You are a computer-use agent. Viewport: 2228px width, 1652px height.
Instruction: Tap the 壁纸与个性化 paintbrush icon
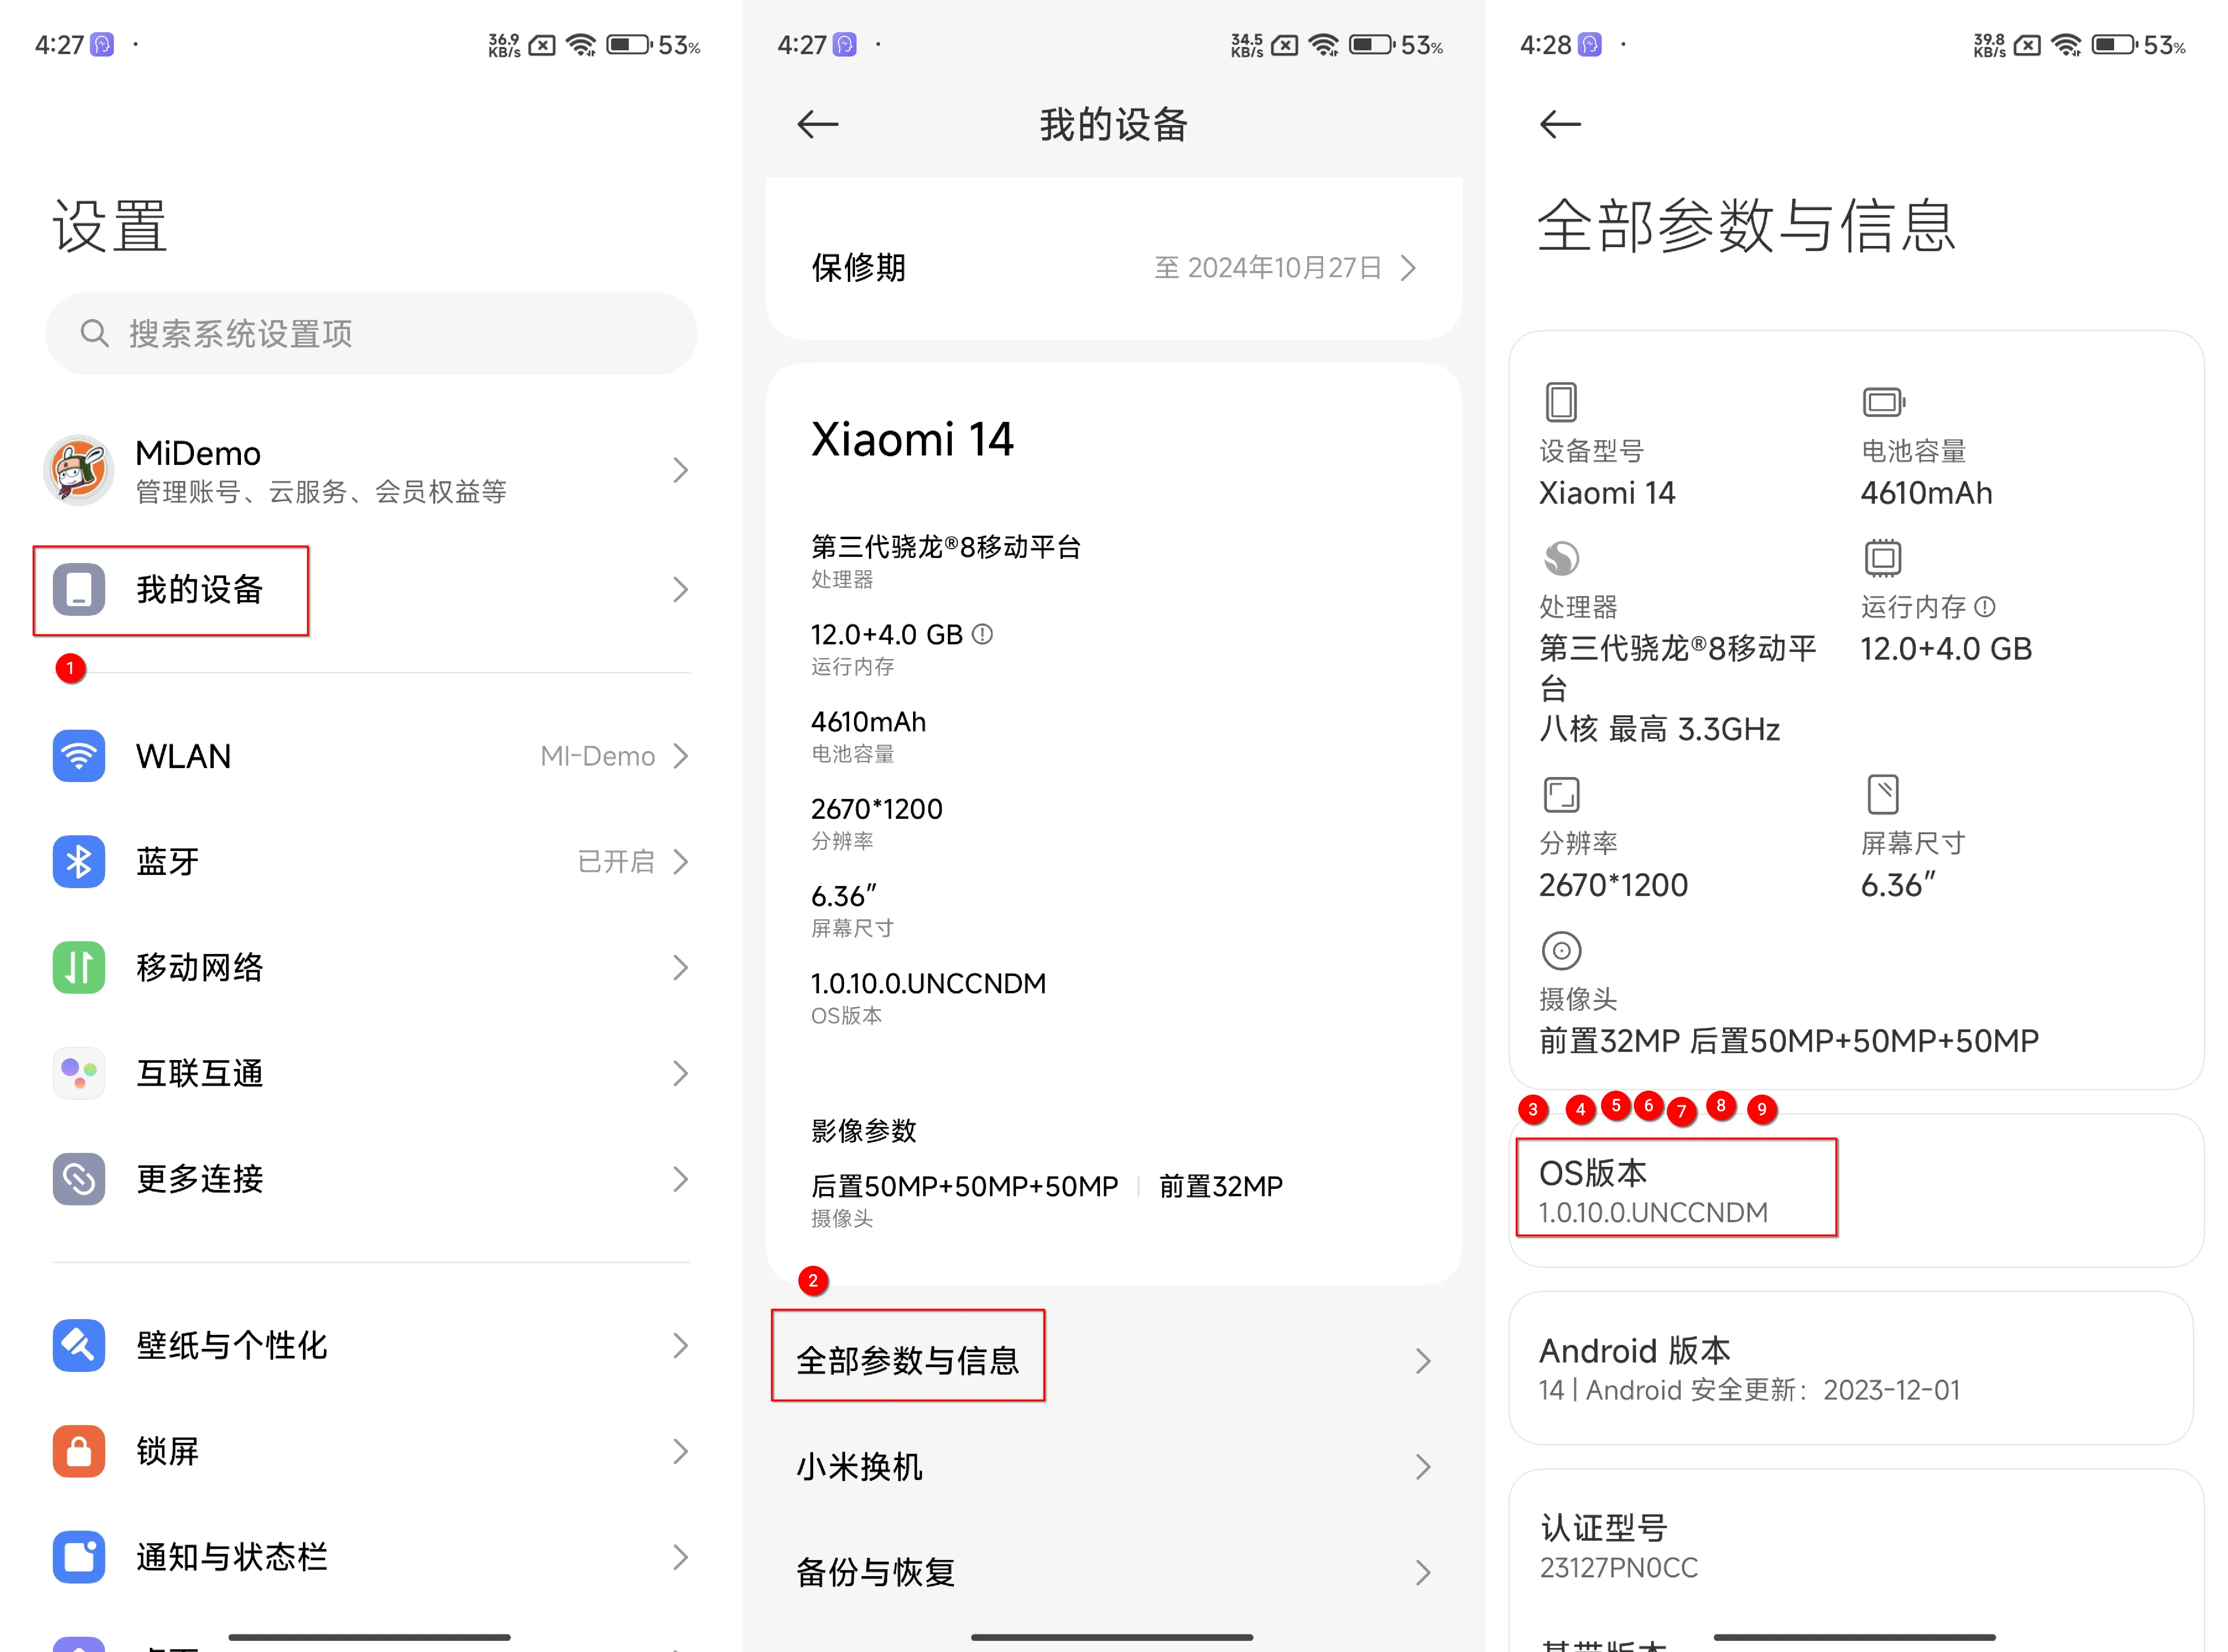click(79, 1345)
